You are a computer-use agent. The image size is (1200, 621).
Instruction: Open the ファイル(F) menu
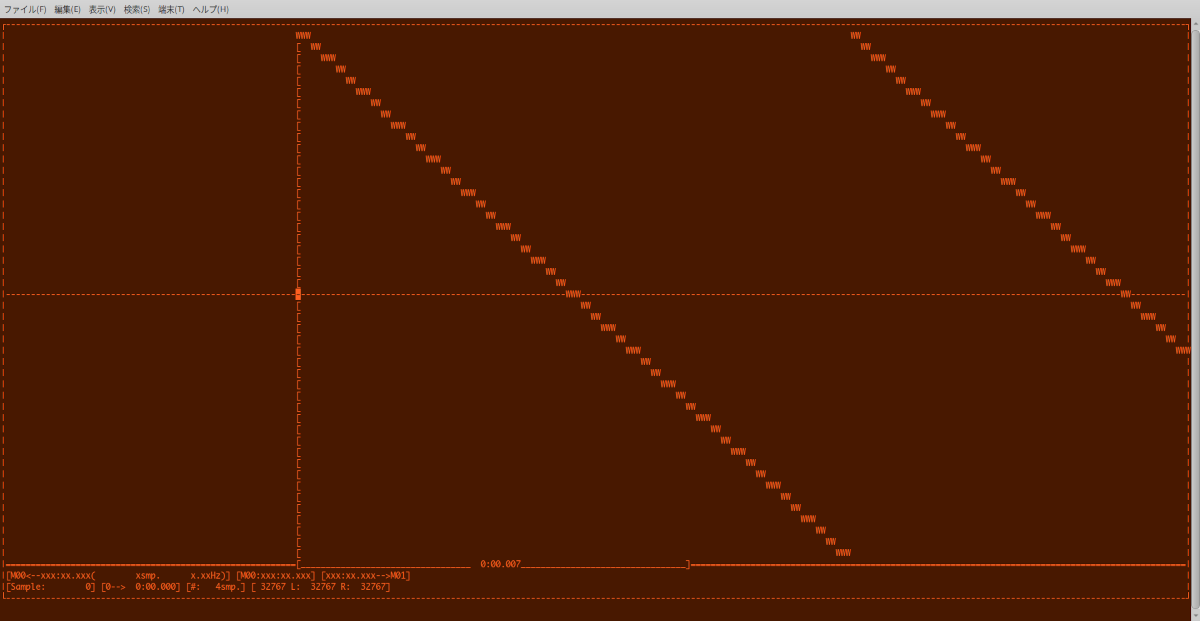(x=25, y=9)
